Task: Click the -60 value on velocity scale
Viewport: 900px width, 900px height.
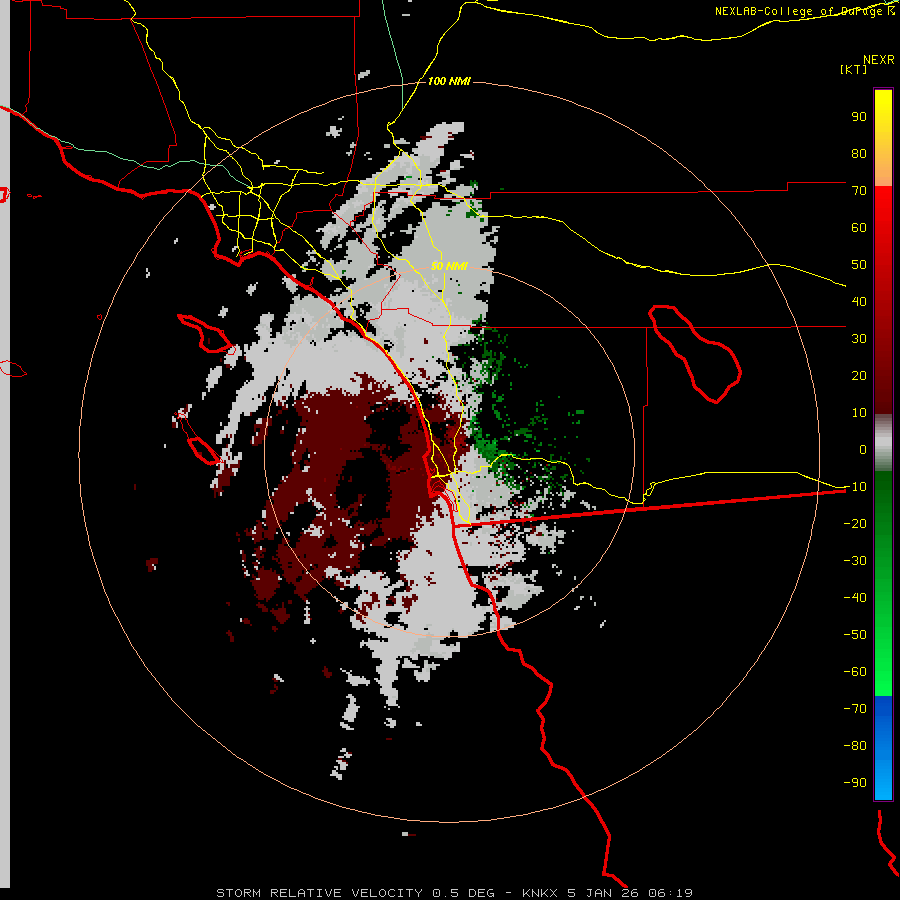Action: (x=855, y=672)
